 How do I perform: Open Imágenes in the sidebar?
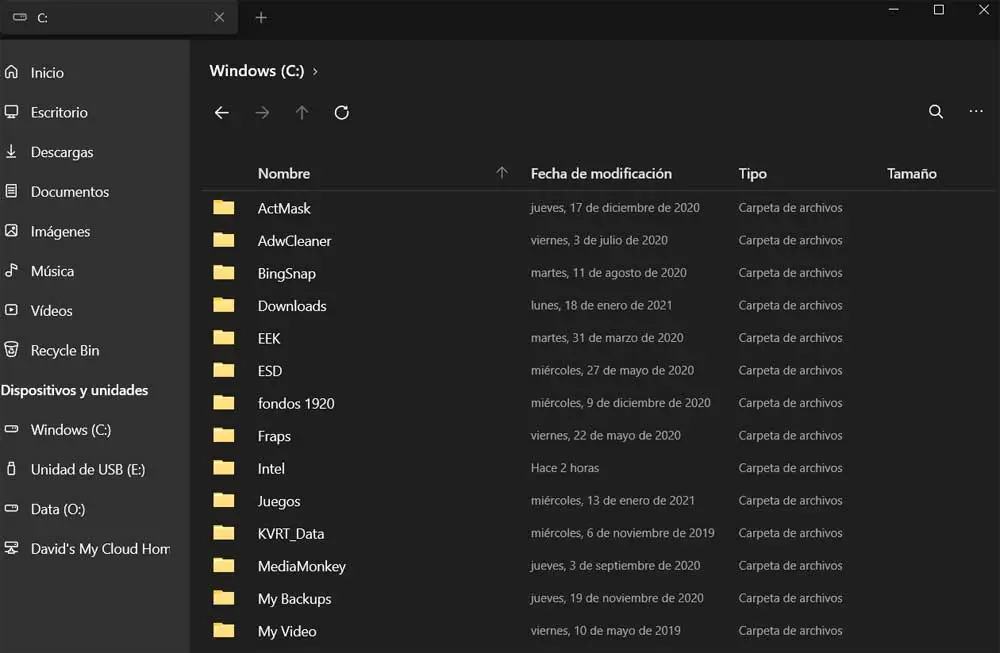tap(94, 231)
